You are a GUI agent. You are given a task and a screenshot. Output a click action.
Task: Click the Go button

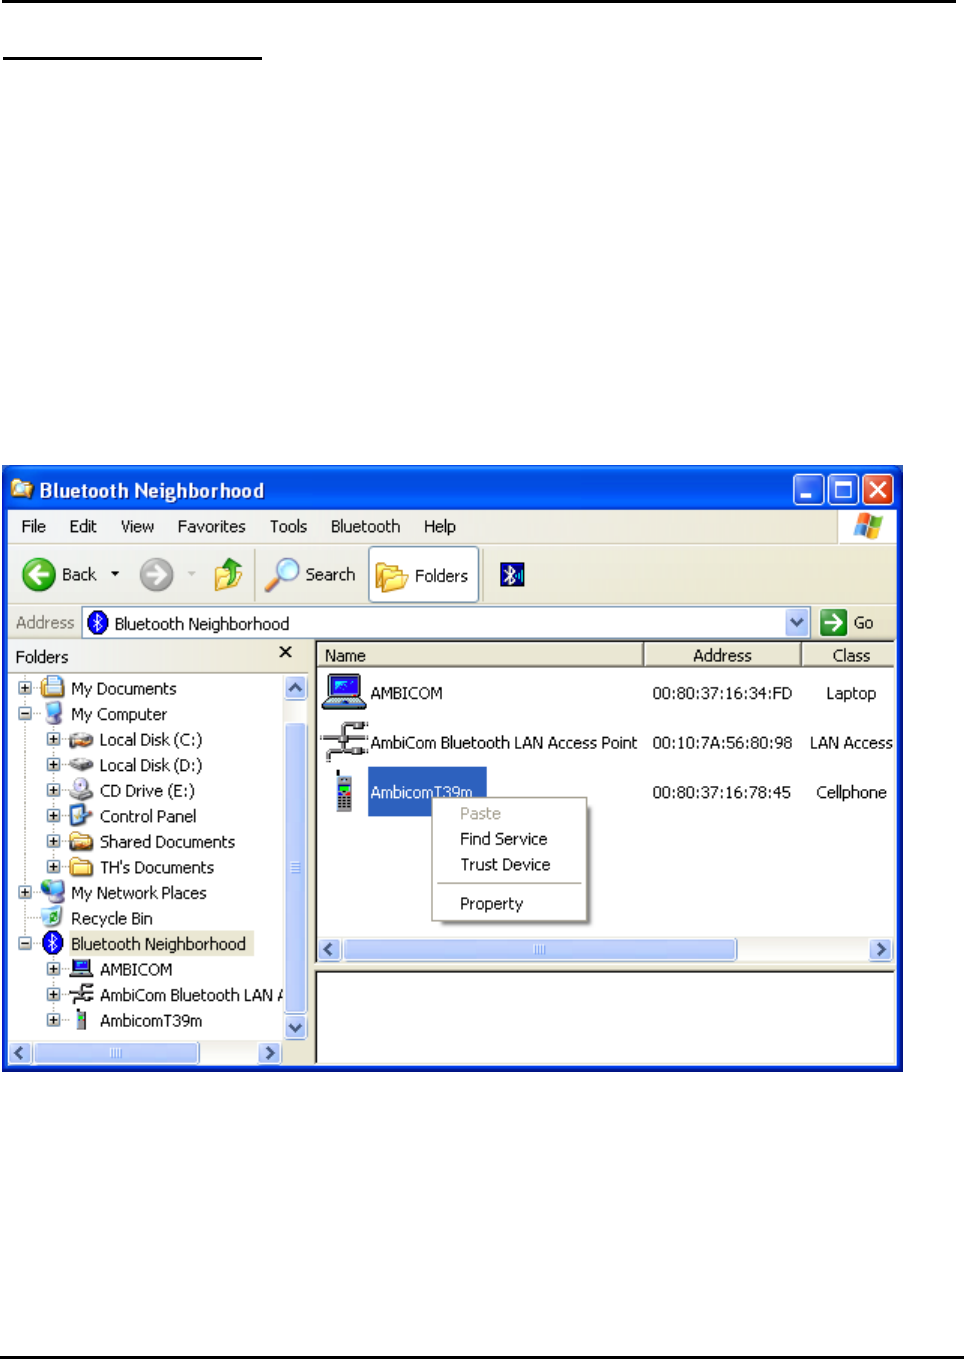pyautogui.click(x=848, y=623)
